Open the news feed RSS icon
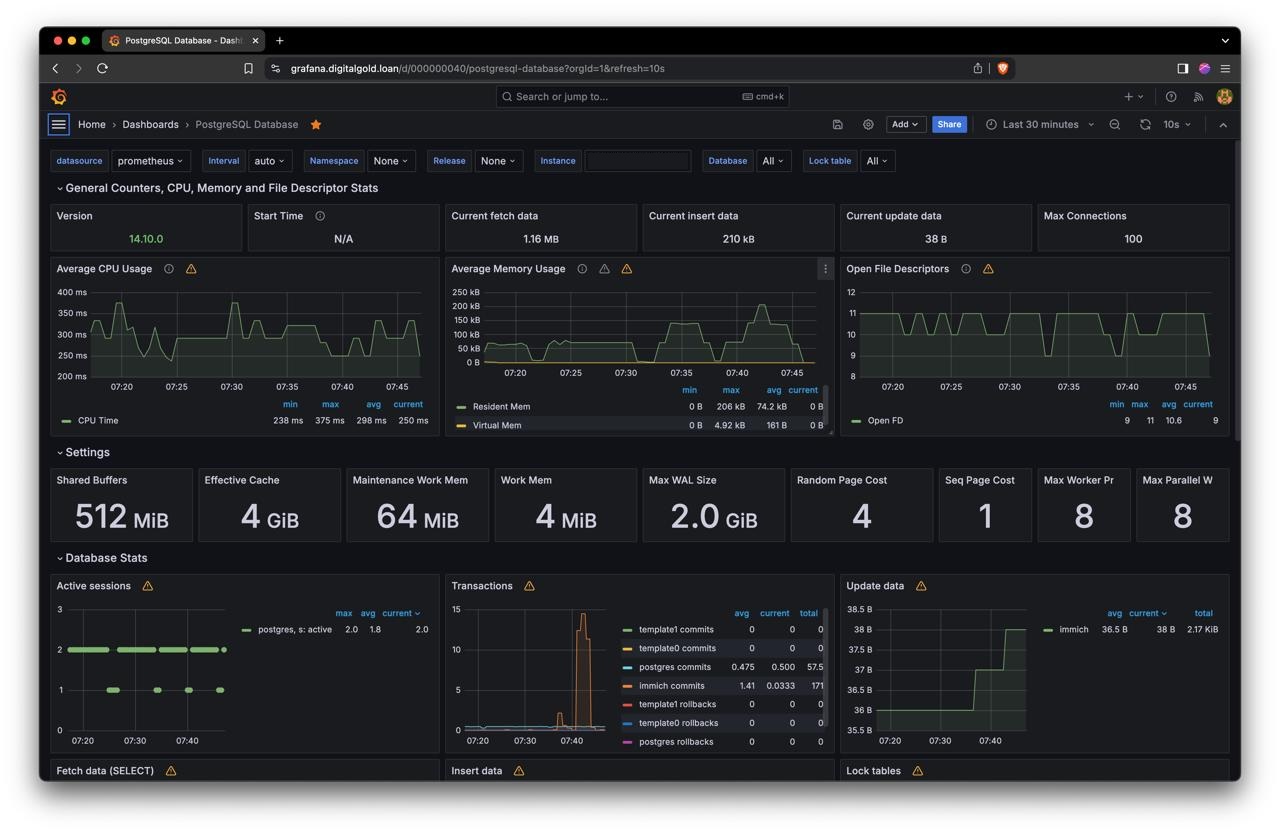 tap(1198, 97)
